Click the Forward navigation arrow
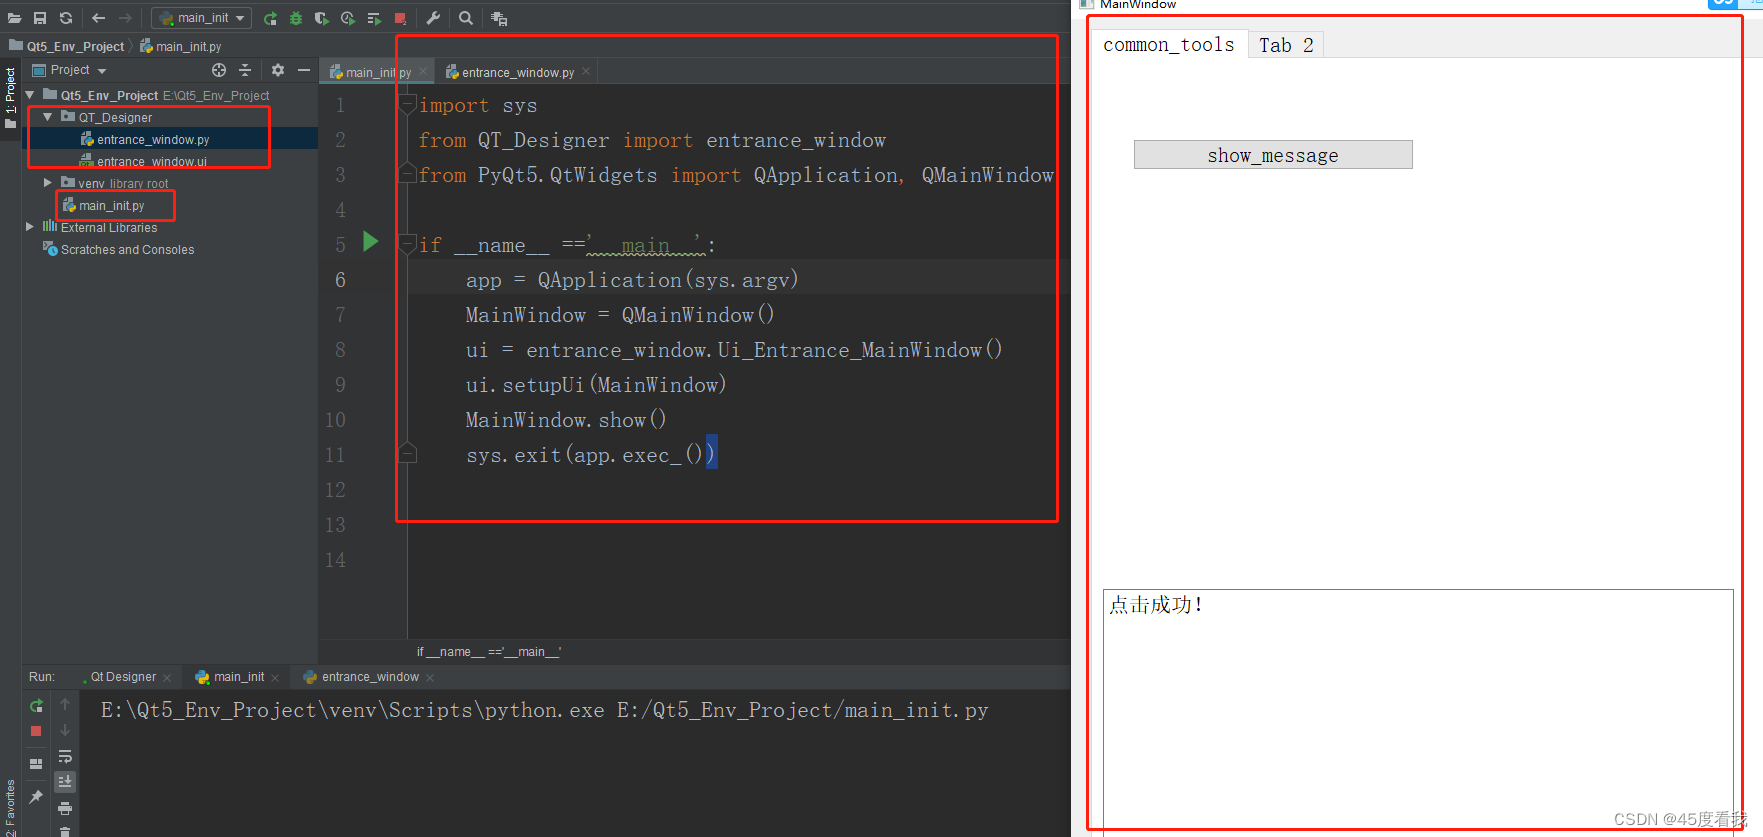 click(x=125, y=18)
